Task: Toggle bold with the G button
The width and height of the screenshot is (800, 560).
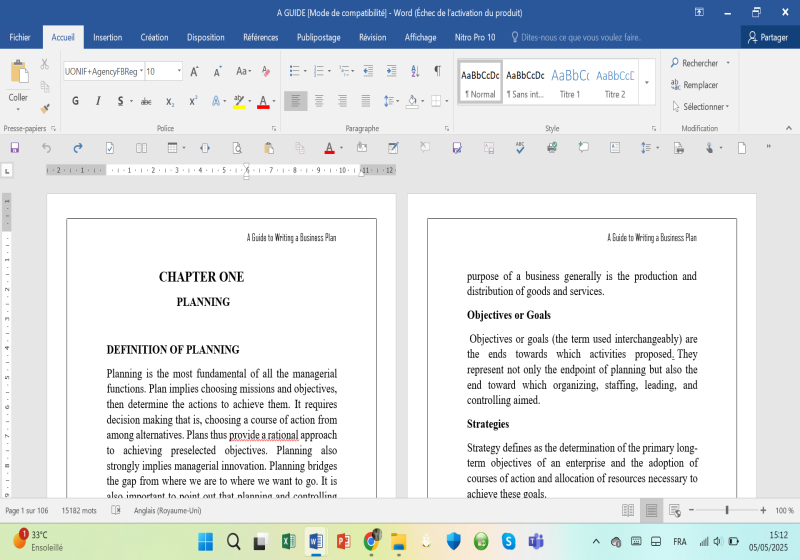Action: [76, 101]
